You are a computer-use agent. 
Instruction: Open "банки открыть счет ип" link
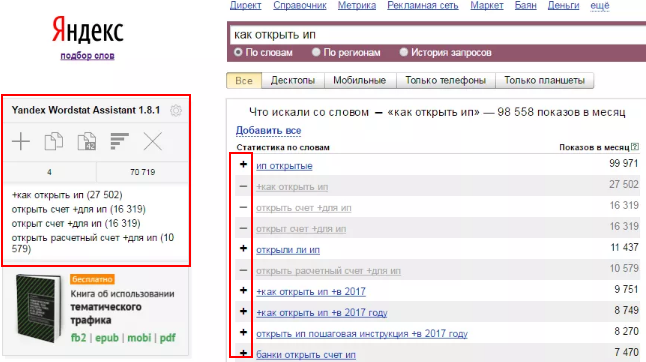306,355
